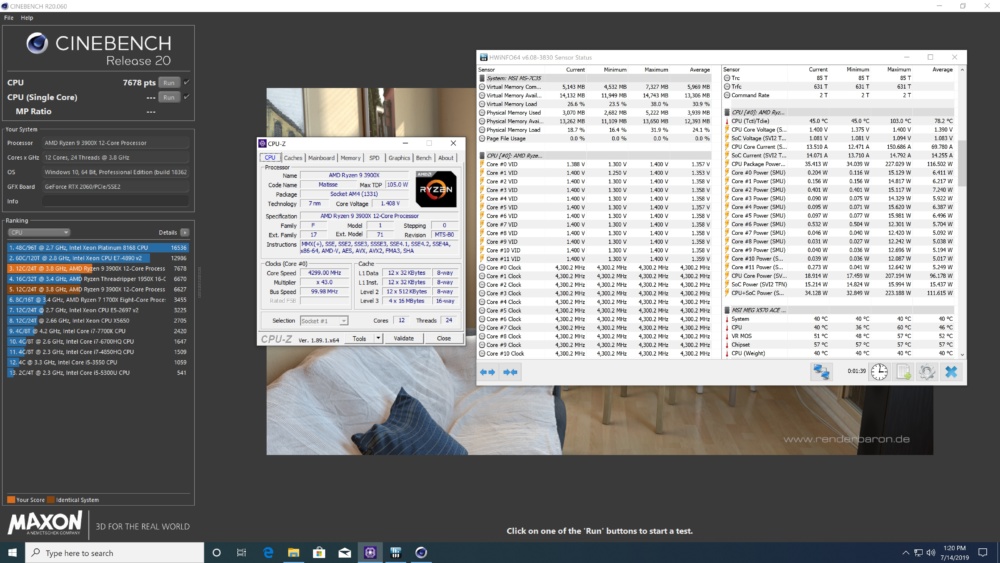Switch to HWiNFO taskbar icon

pyautogui.click(x=395, y=553)
